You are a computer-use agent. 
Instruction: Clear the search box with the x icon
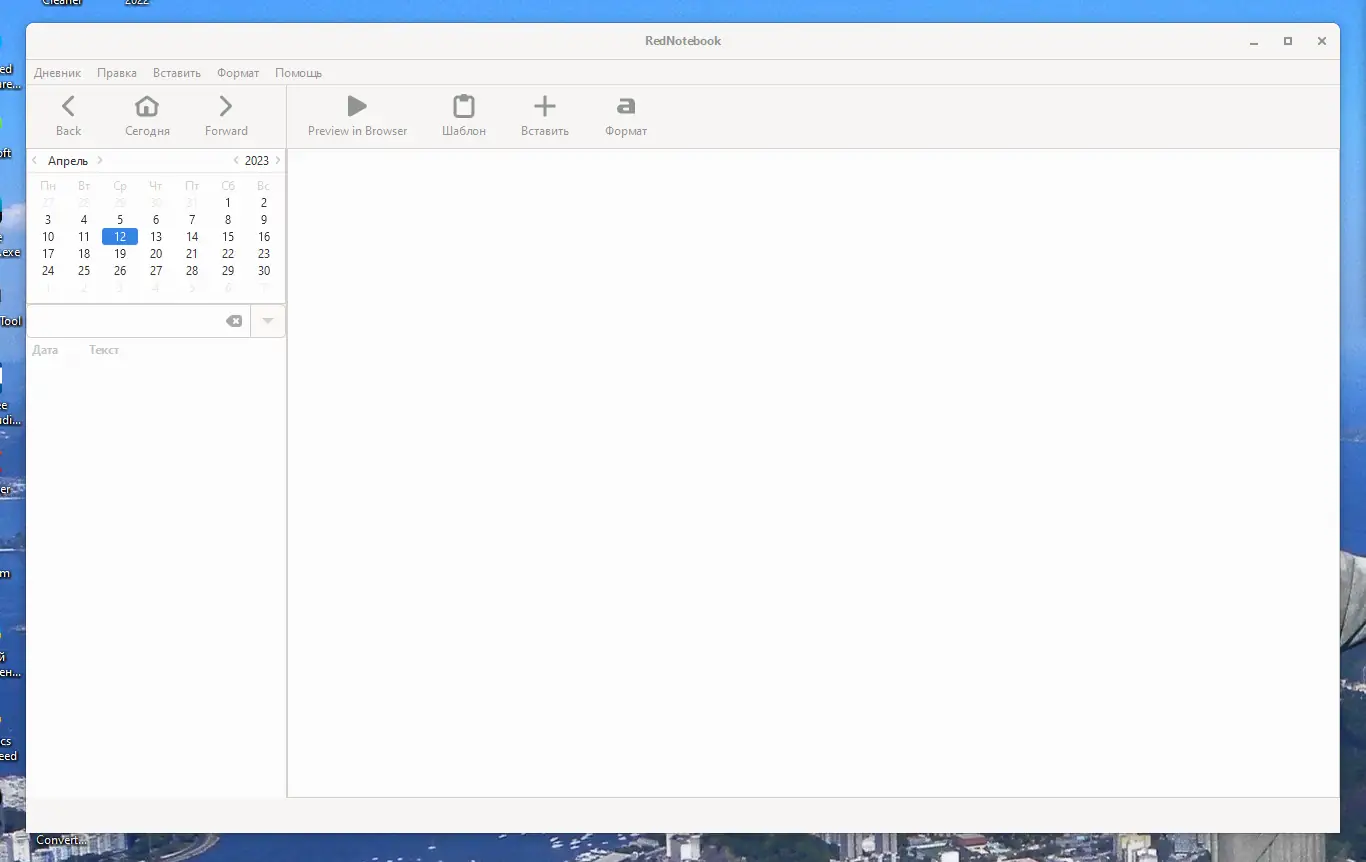[234, 320]
